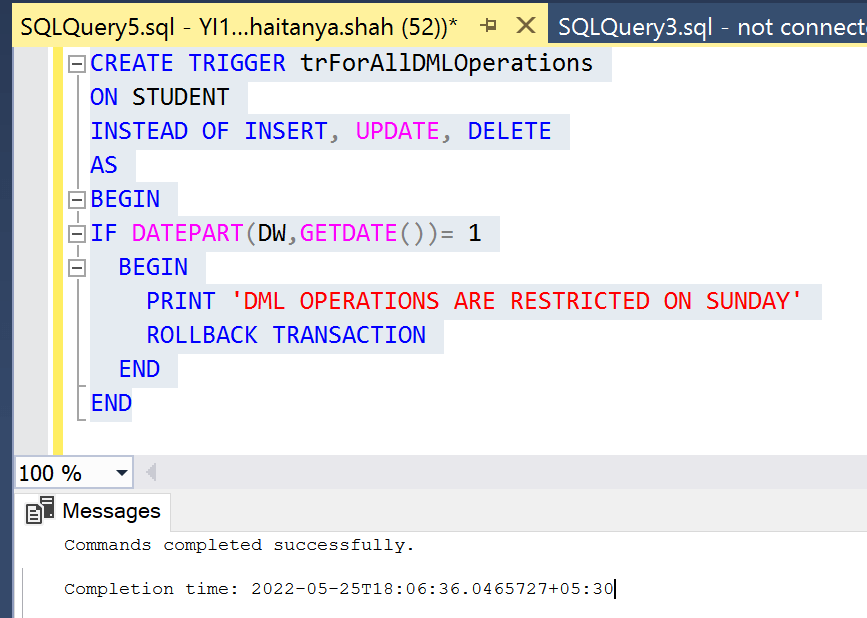Collapse the inner BEGIN block
Screen dimensions: 867x618
[77, 266]
